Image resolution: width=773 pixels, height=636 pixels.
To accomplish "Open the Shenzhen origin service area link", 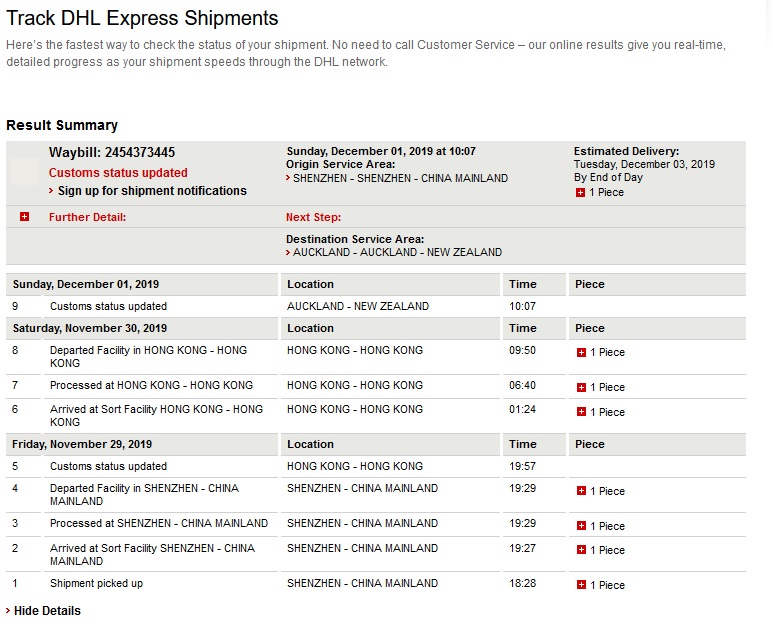I will pyautogui.click(x=400, y=178).
